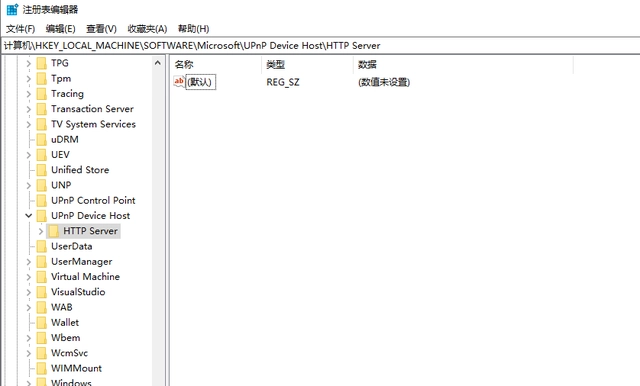Click the Unified Store folder icon
This screenshot has height=386, width=640.
click(42, 170)
